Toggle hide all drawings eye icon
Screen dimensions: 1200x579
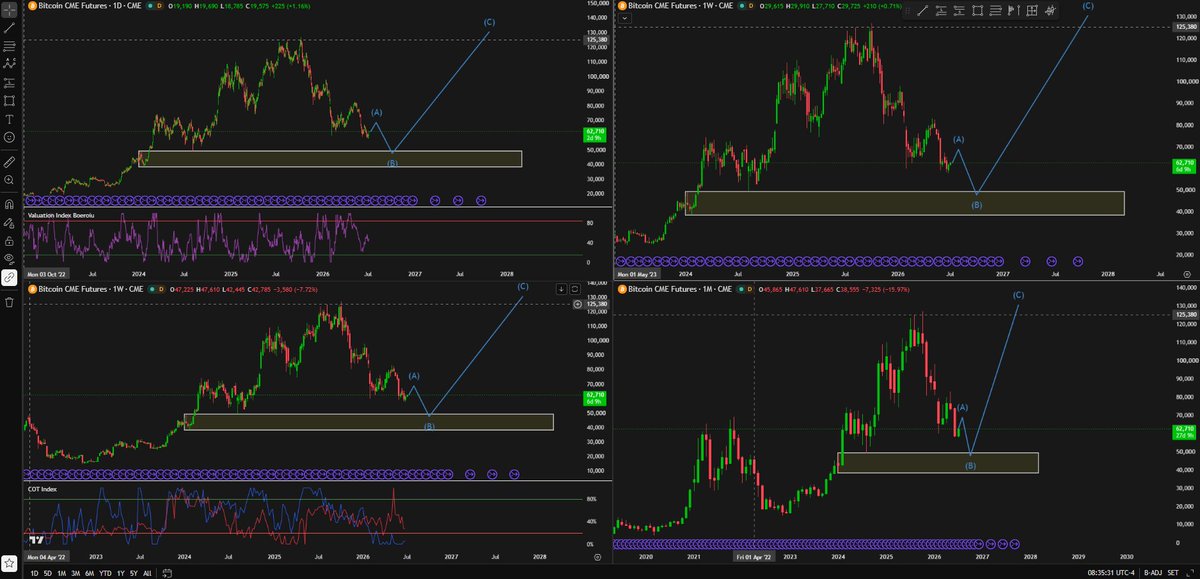coord(9,258)
